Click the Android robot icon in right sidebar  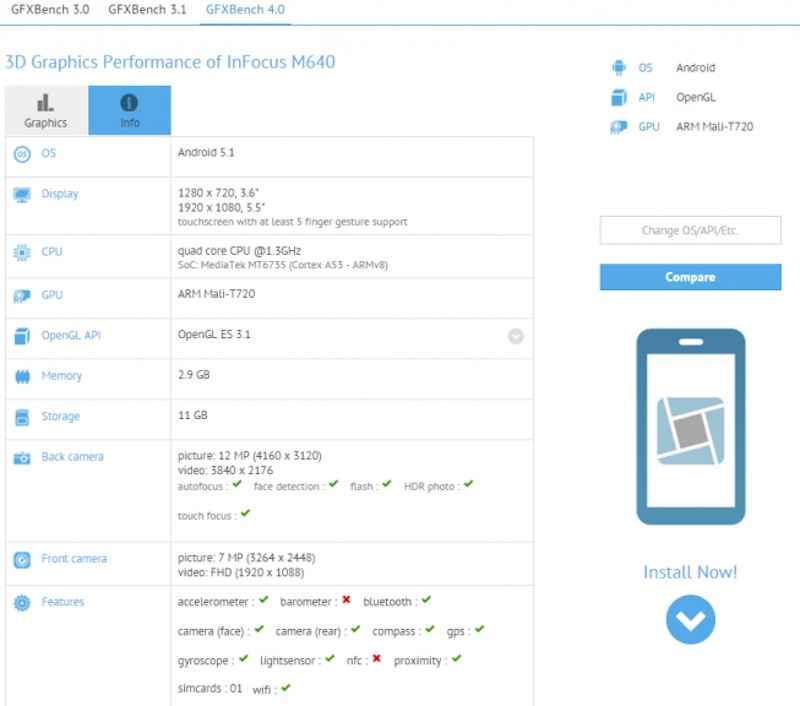click(x=621, y=67)
